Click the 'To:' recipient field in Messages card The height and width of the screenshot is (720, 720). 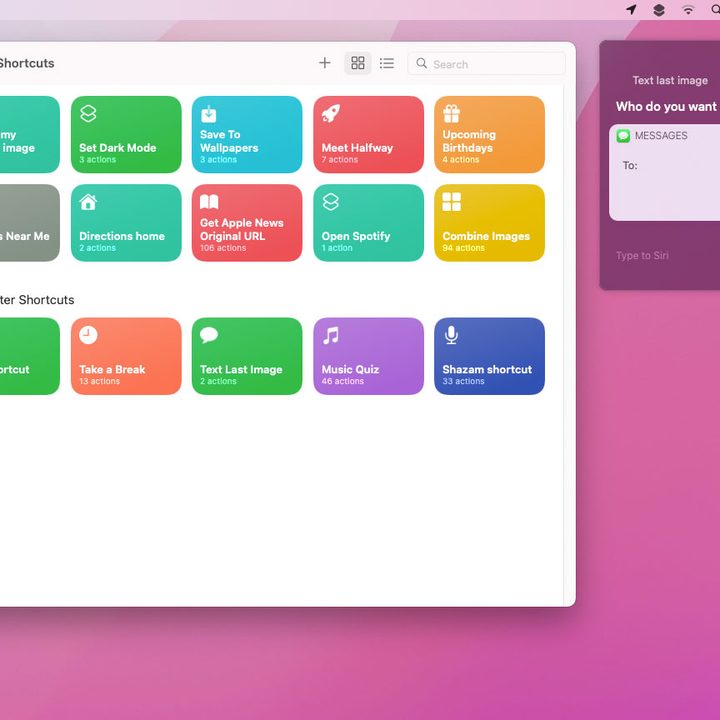point(664,166)
